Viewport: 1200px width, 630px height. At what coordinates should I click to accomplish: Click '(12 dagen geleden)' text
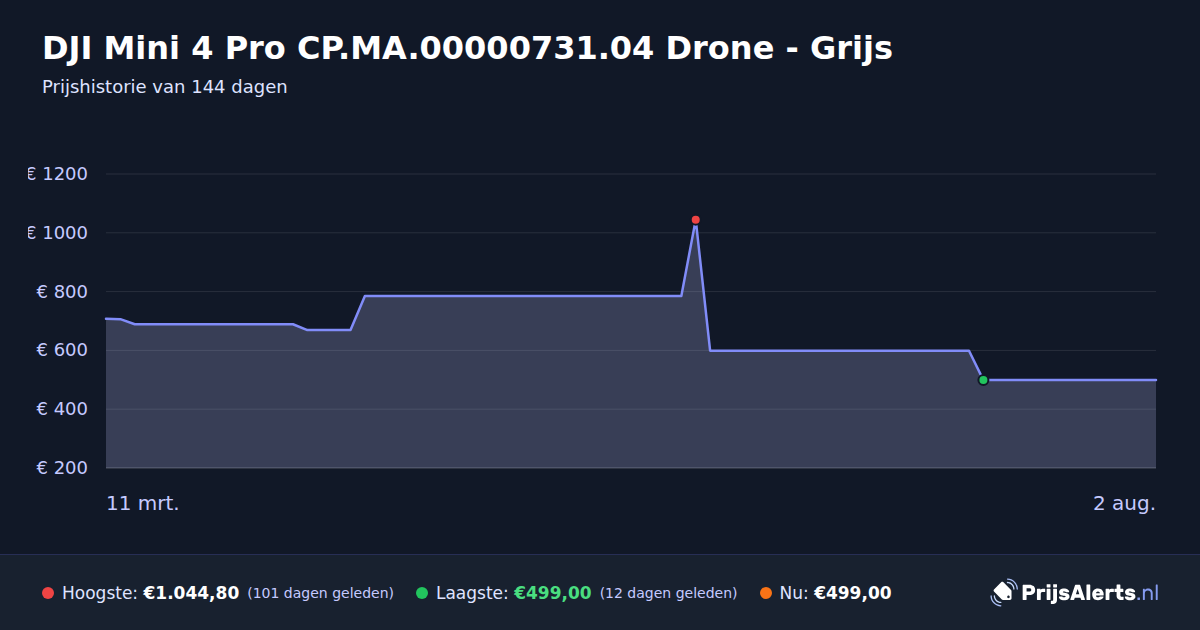click(x=668, y=593)
